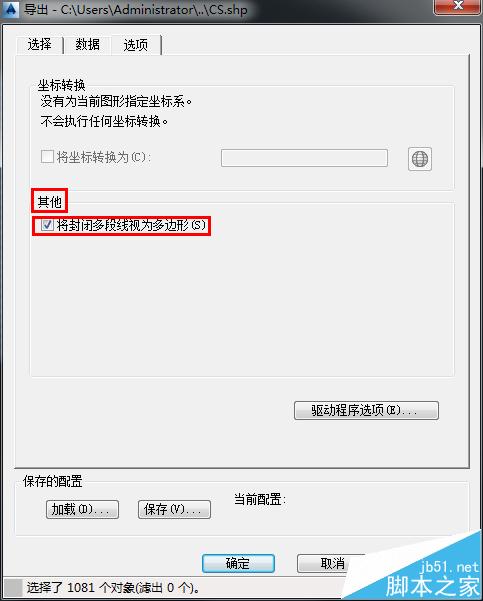Open 驱动程序选项(E)... settings
The image size is (483, 601).
click(x=366, y=411)
